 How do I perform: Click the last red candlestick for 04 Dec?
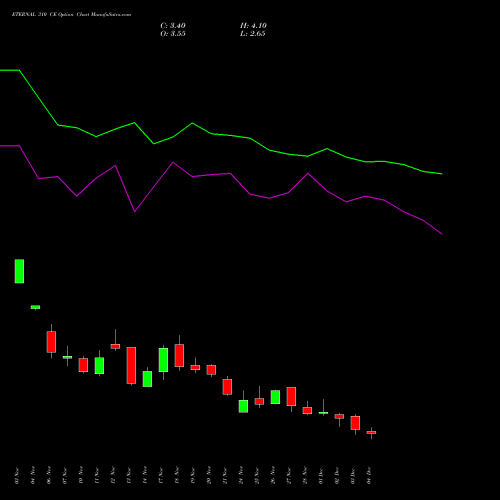[x=371, y=433]
